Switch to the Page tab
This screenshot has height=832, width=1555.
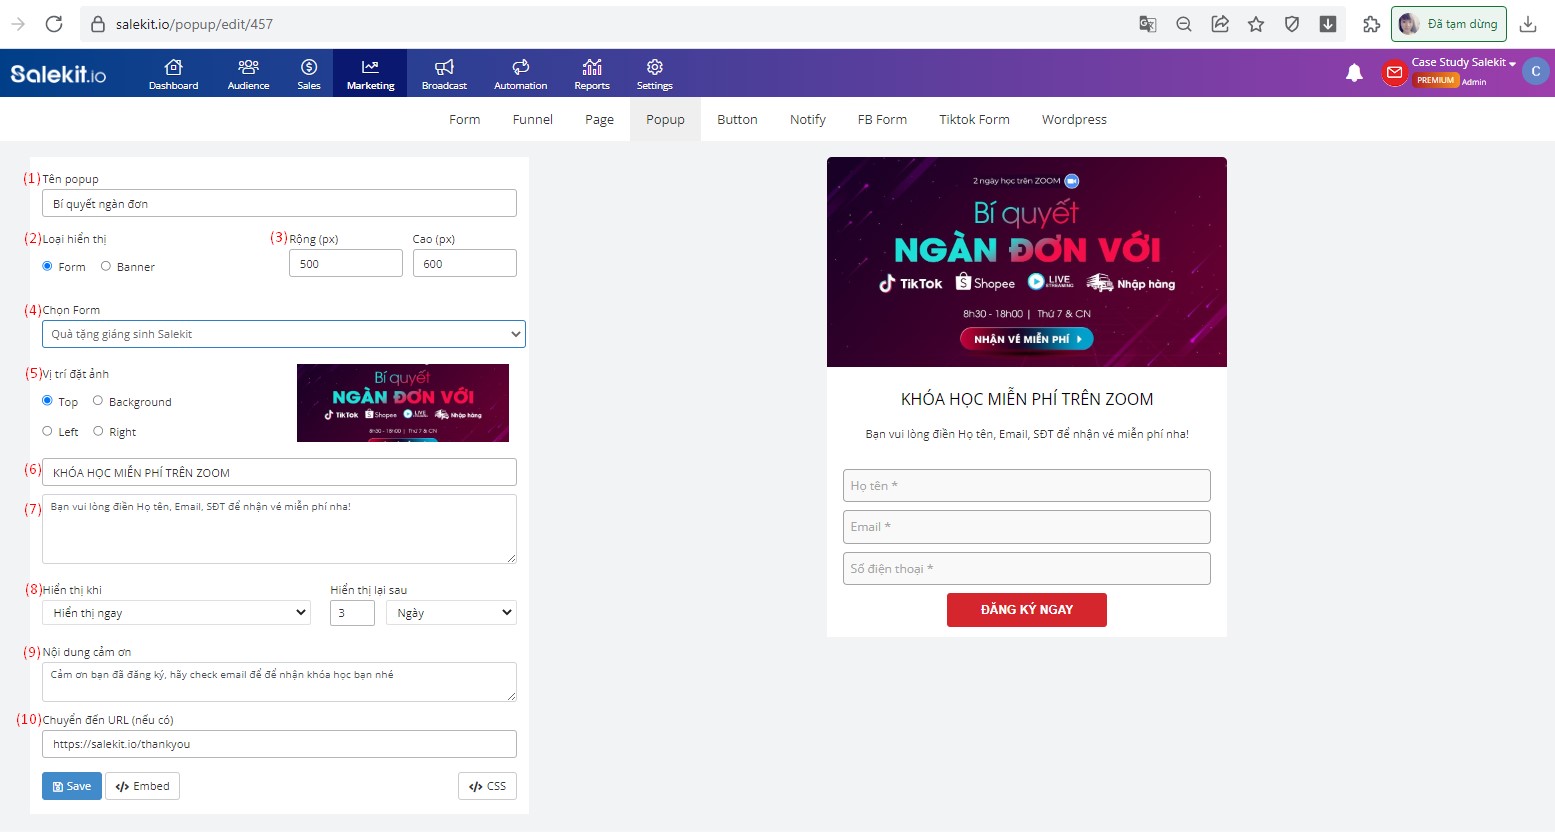coord(599,119)
